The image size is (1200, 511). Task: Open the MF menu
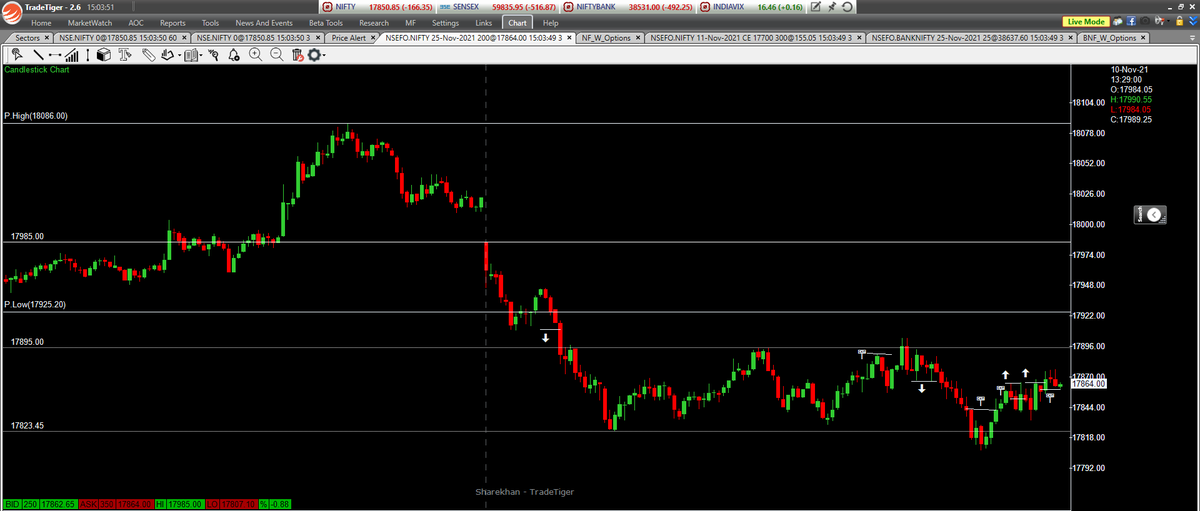pos(410,22)
